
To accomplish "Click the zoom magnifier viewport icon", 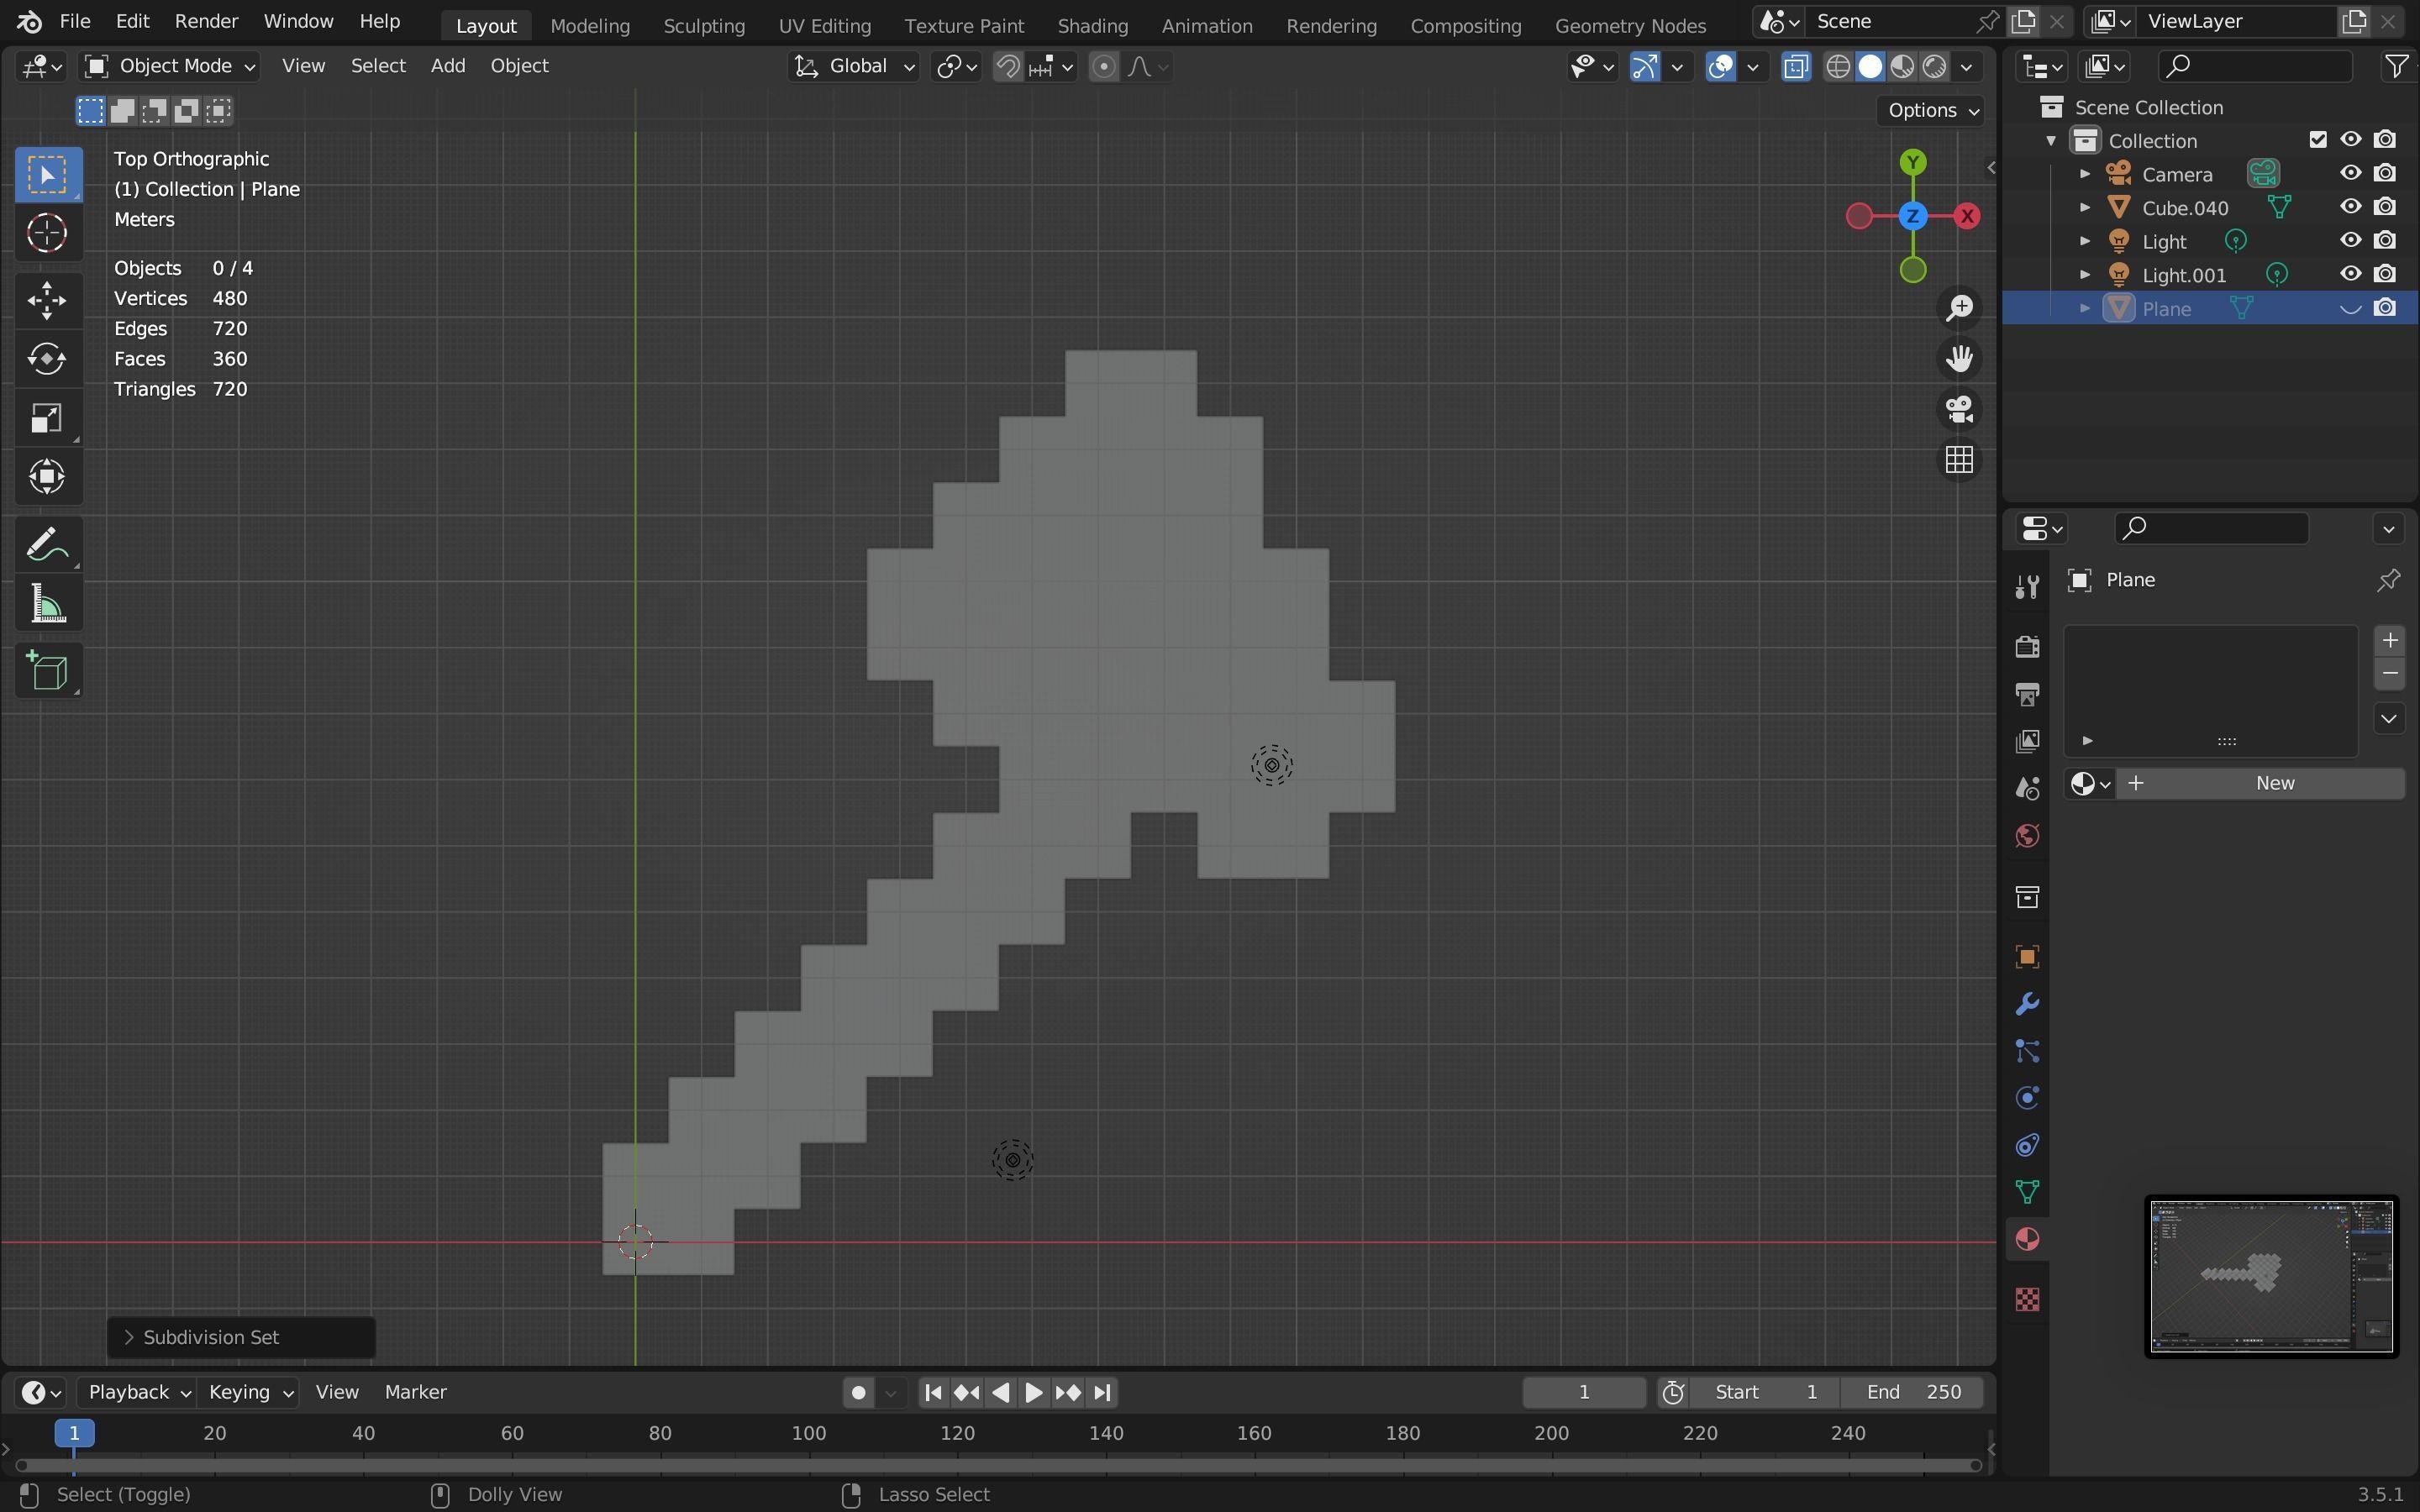I will 1959,307.
